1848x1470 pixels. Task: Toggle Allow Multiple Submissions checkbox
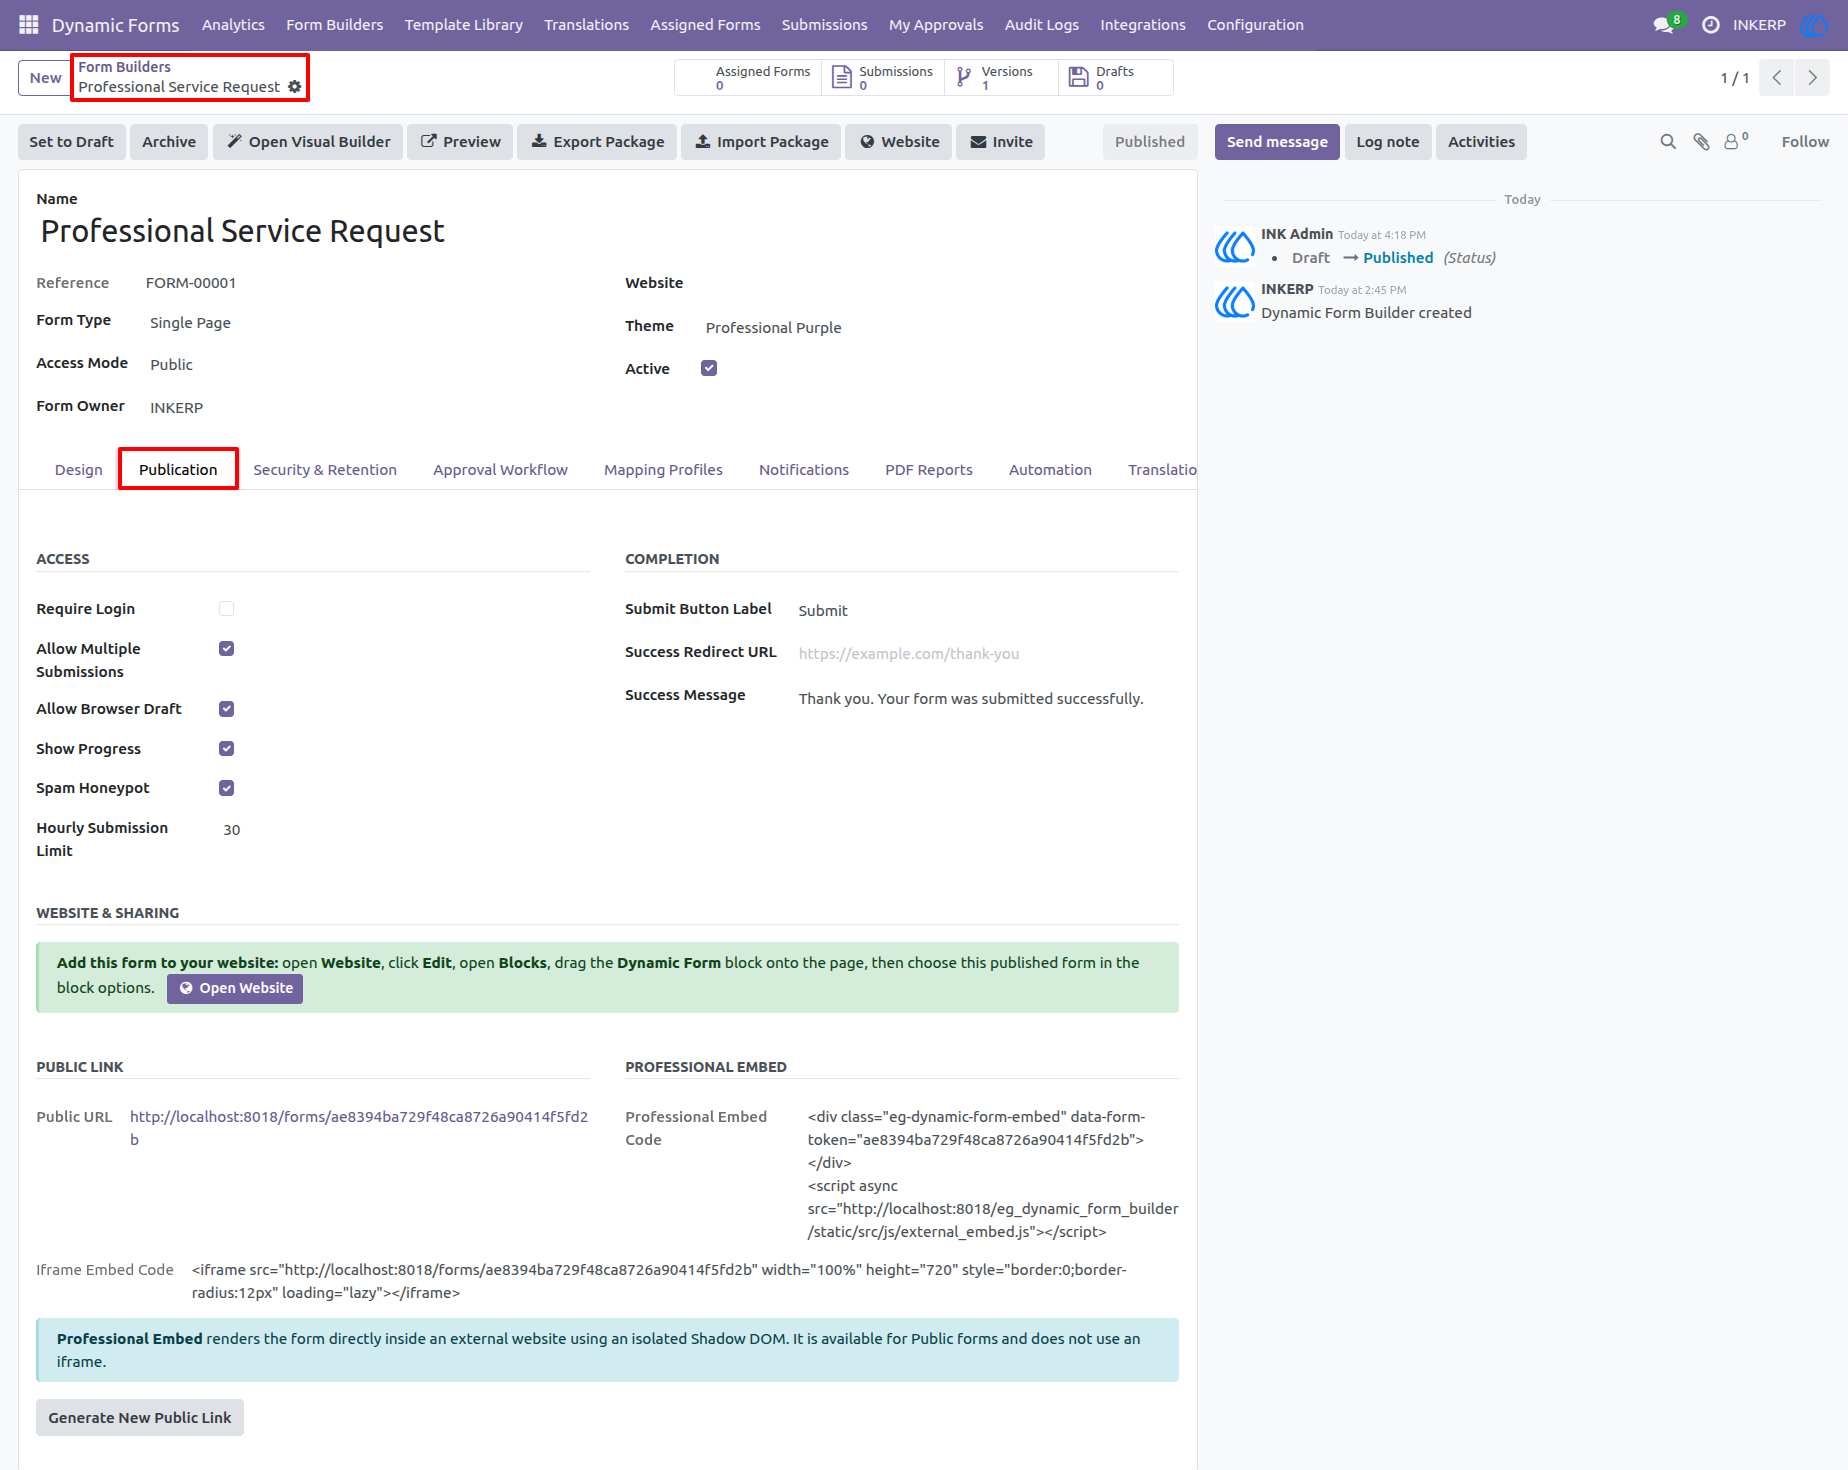(x=227, y=649)
